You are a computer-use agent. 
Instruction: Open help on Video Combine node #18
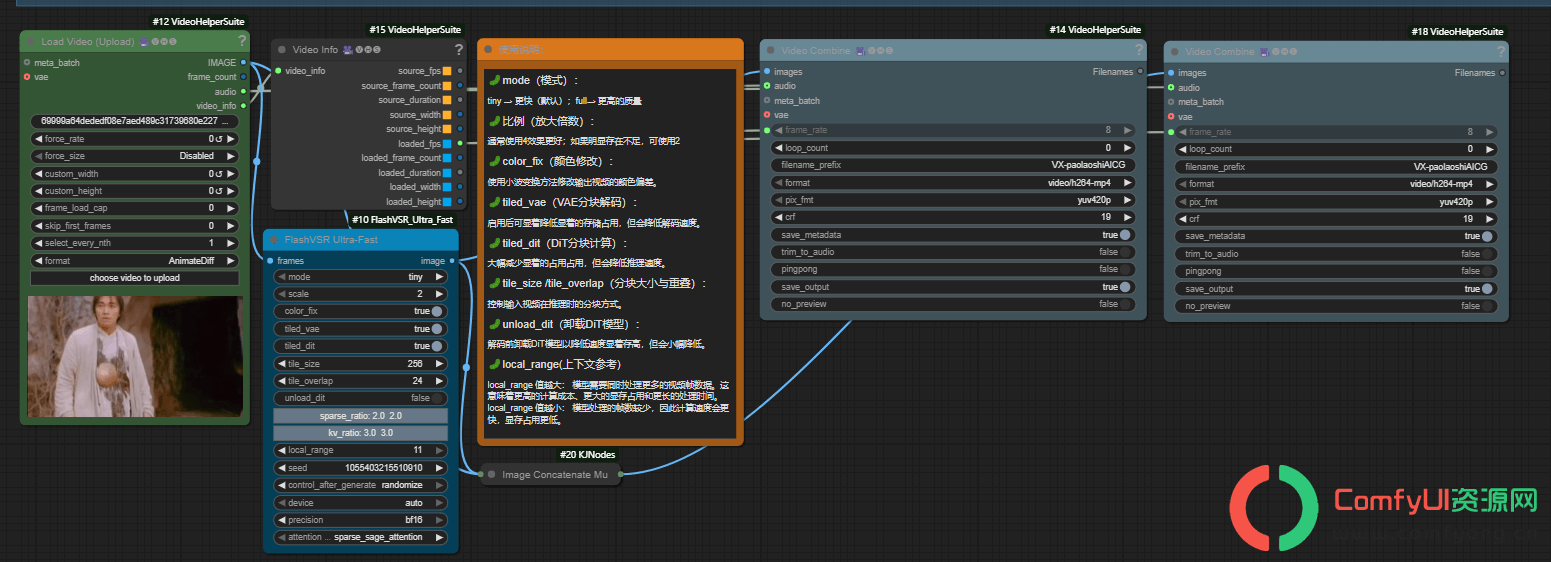(x=1500, y=51)
